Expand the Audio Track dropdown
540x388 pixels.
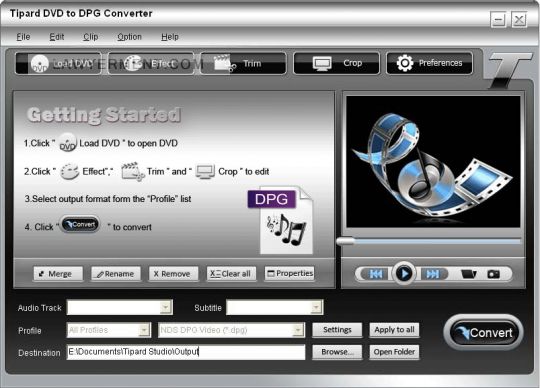166,307
